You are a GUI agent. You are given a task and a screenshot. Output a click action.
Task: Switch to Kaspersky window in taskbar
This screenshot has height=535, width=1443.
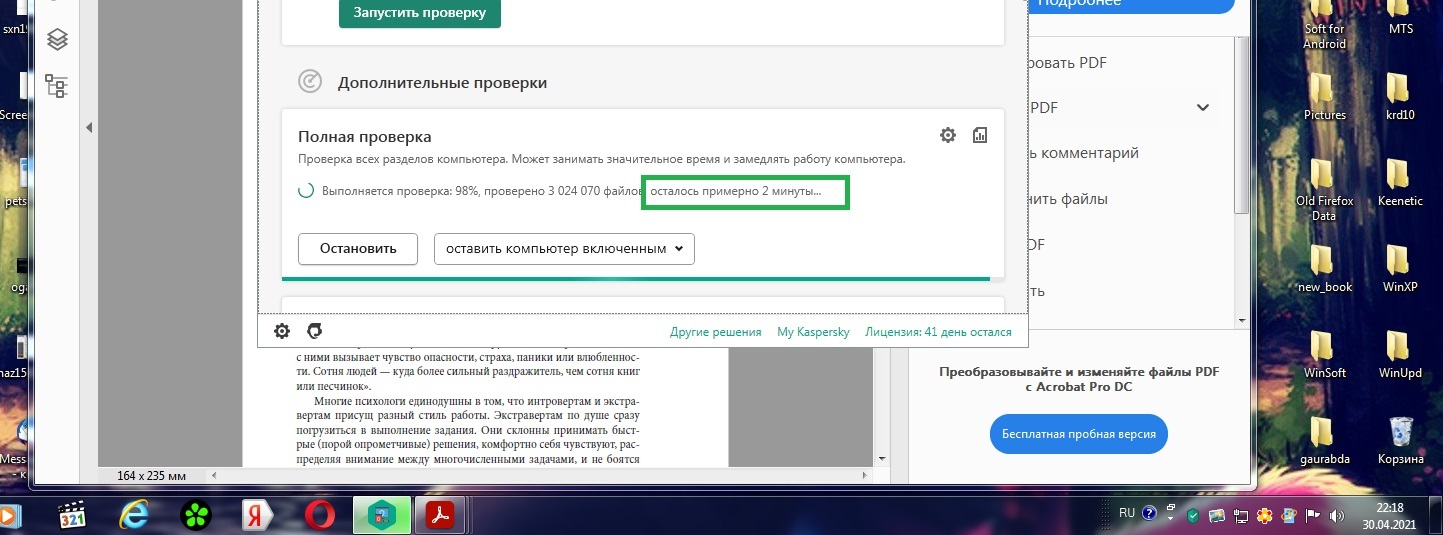(x=382, y=516)
